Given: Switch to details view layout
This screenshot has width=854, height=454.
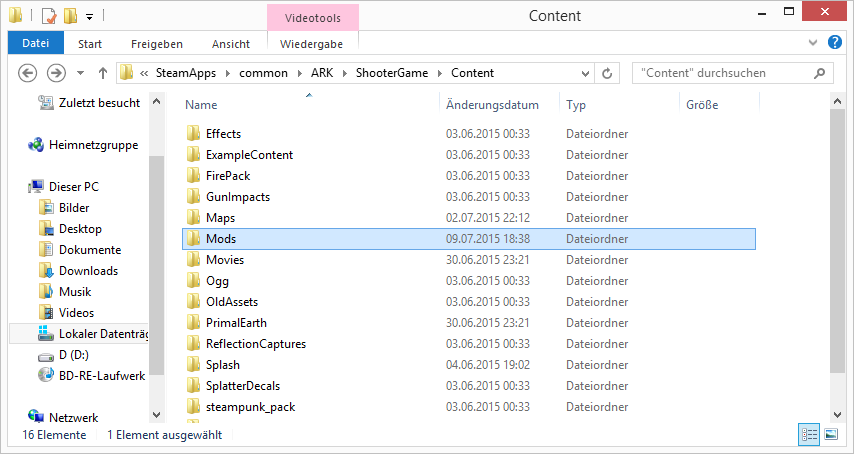Looking at the screenshot, I should 809,434.
